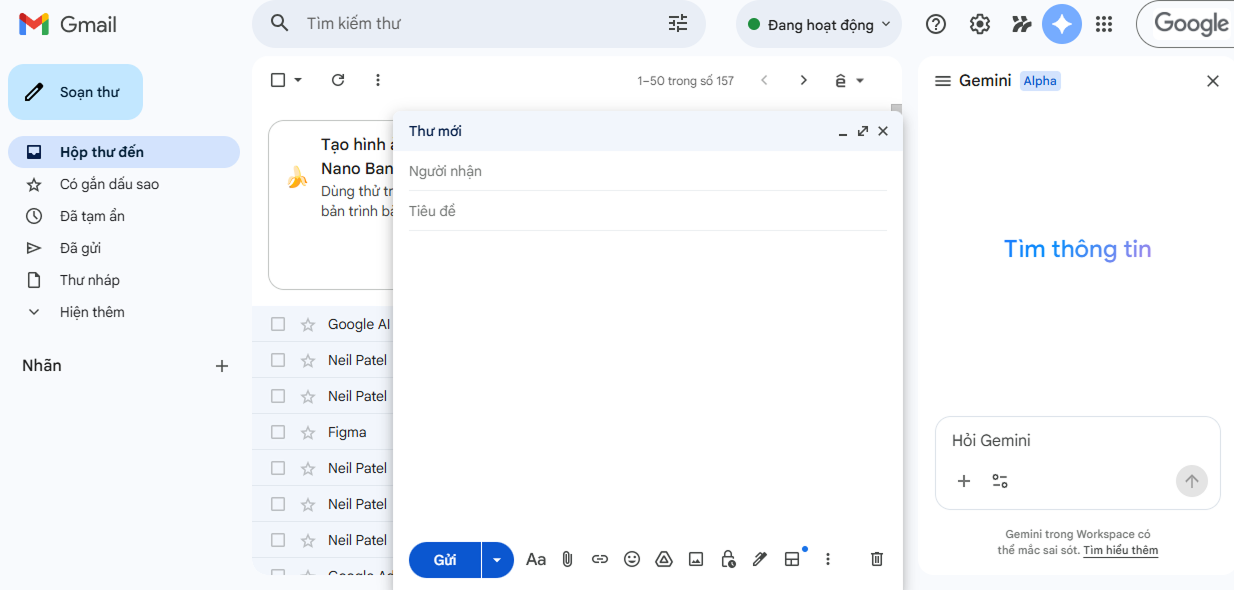This screenshot has height=590, width=1234.
Task: Discard draft with the trash icon
Action: [877, 559]
